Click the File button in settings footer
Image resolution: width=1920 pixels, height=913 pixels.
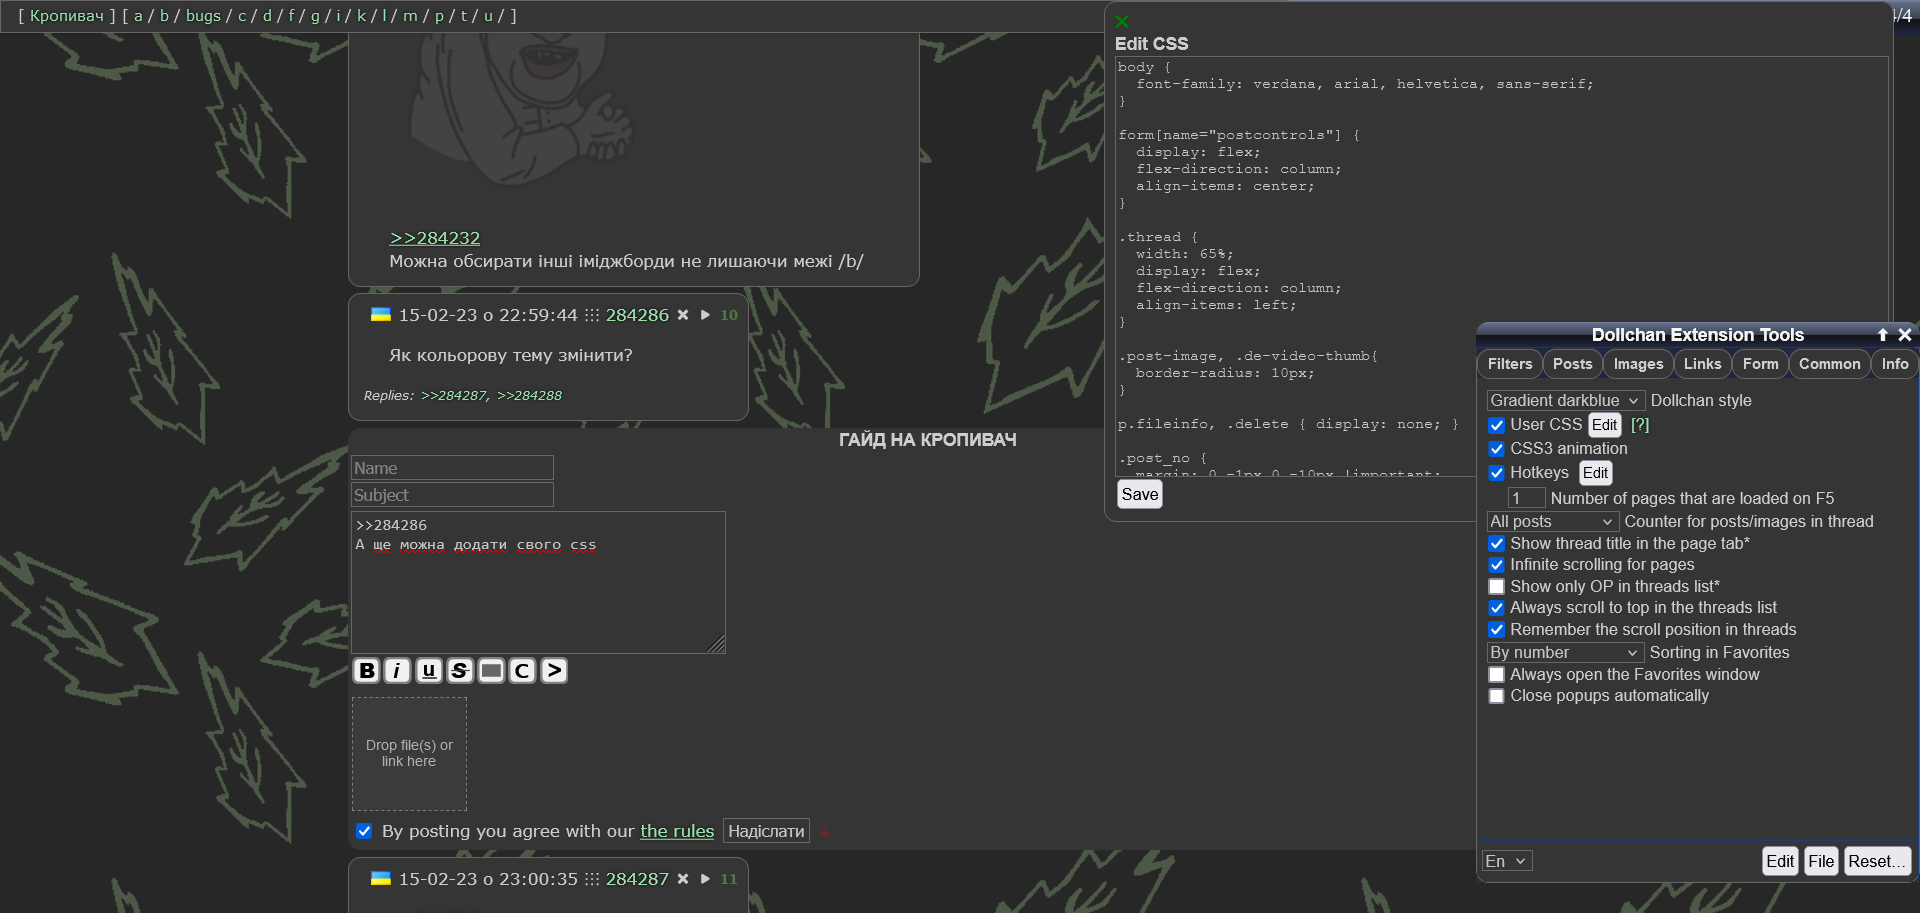point(1822,861)
